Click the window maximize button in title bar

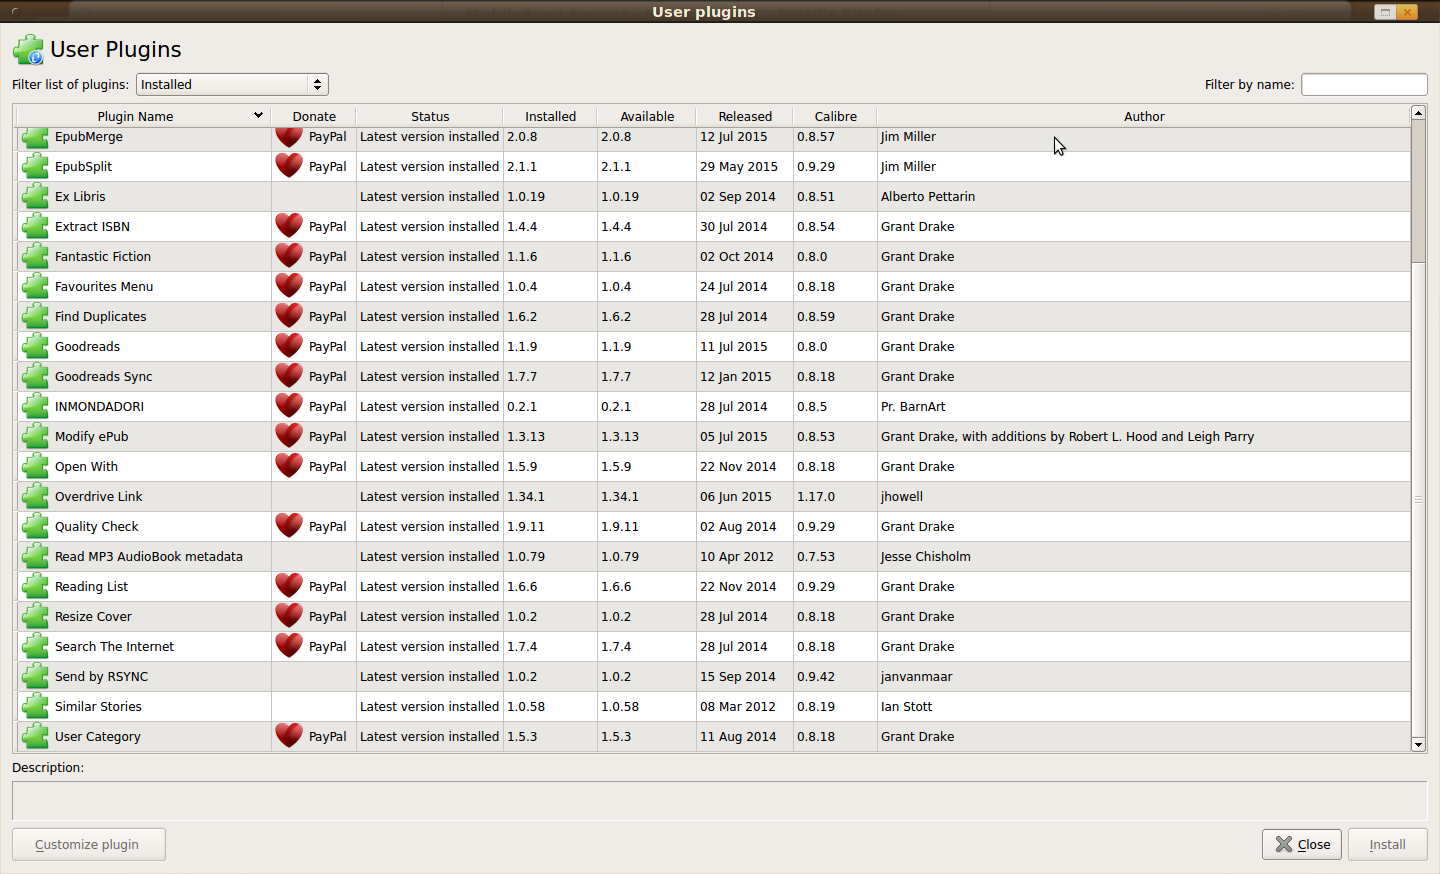tap(1385, 12)
